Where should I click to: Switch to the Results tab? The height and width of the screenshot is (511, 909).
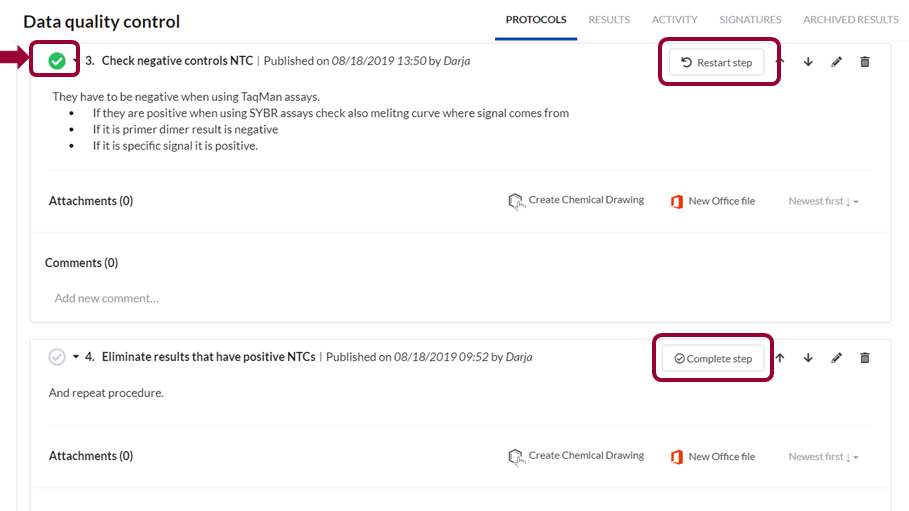[609, 20]
